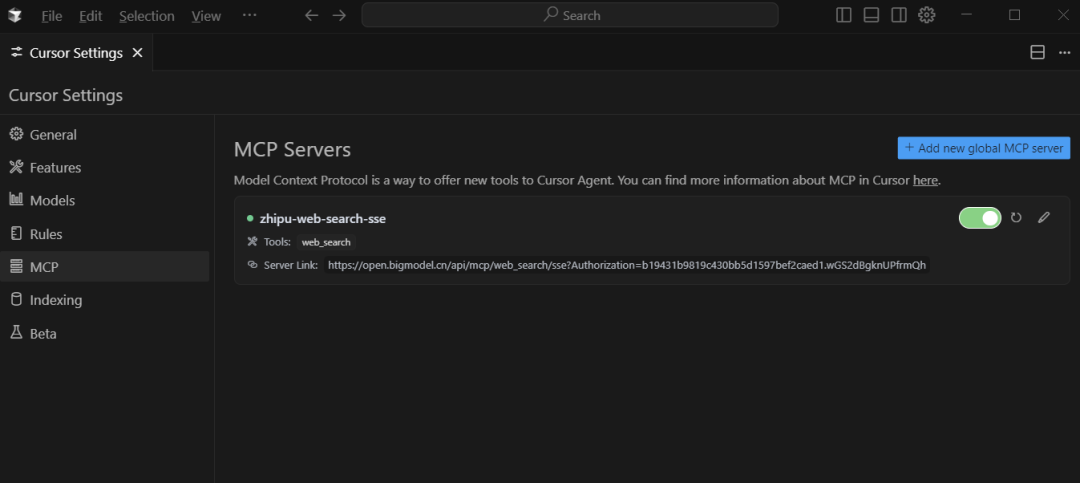Select the MCP settings section
The width and height of the screenshot is (1080, 483).
point(104,267)
